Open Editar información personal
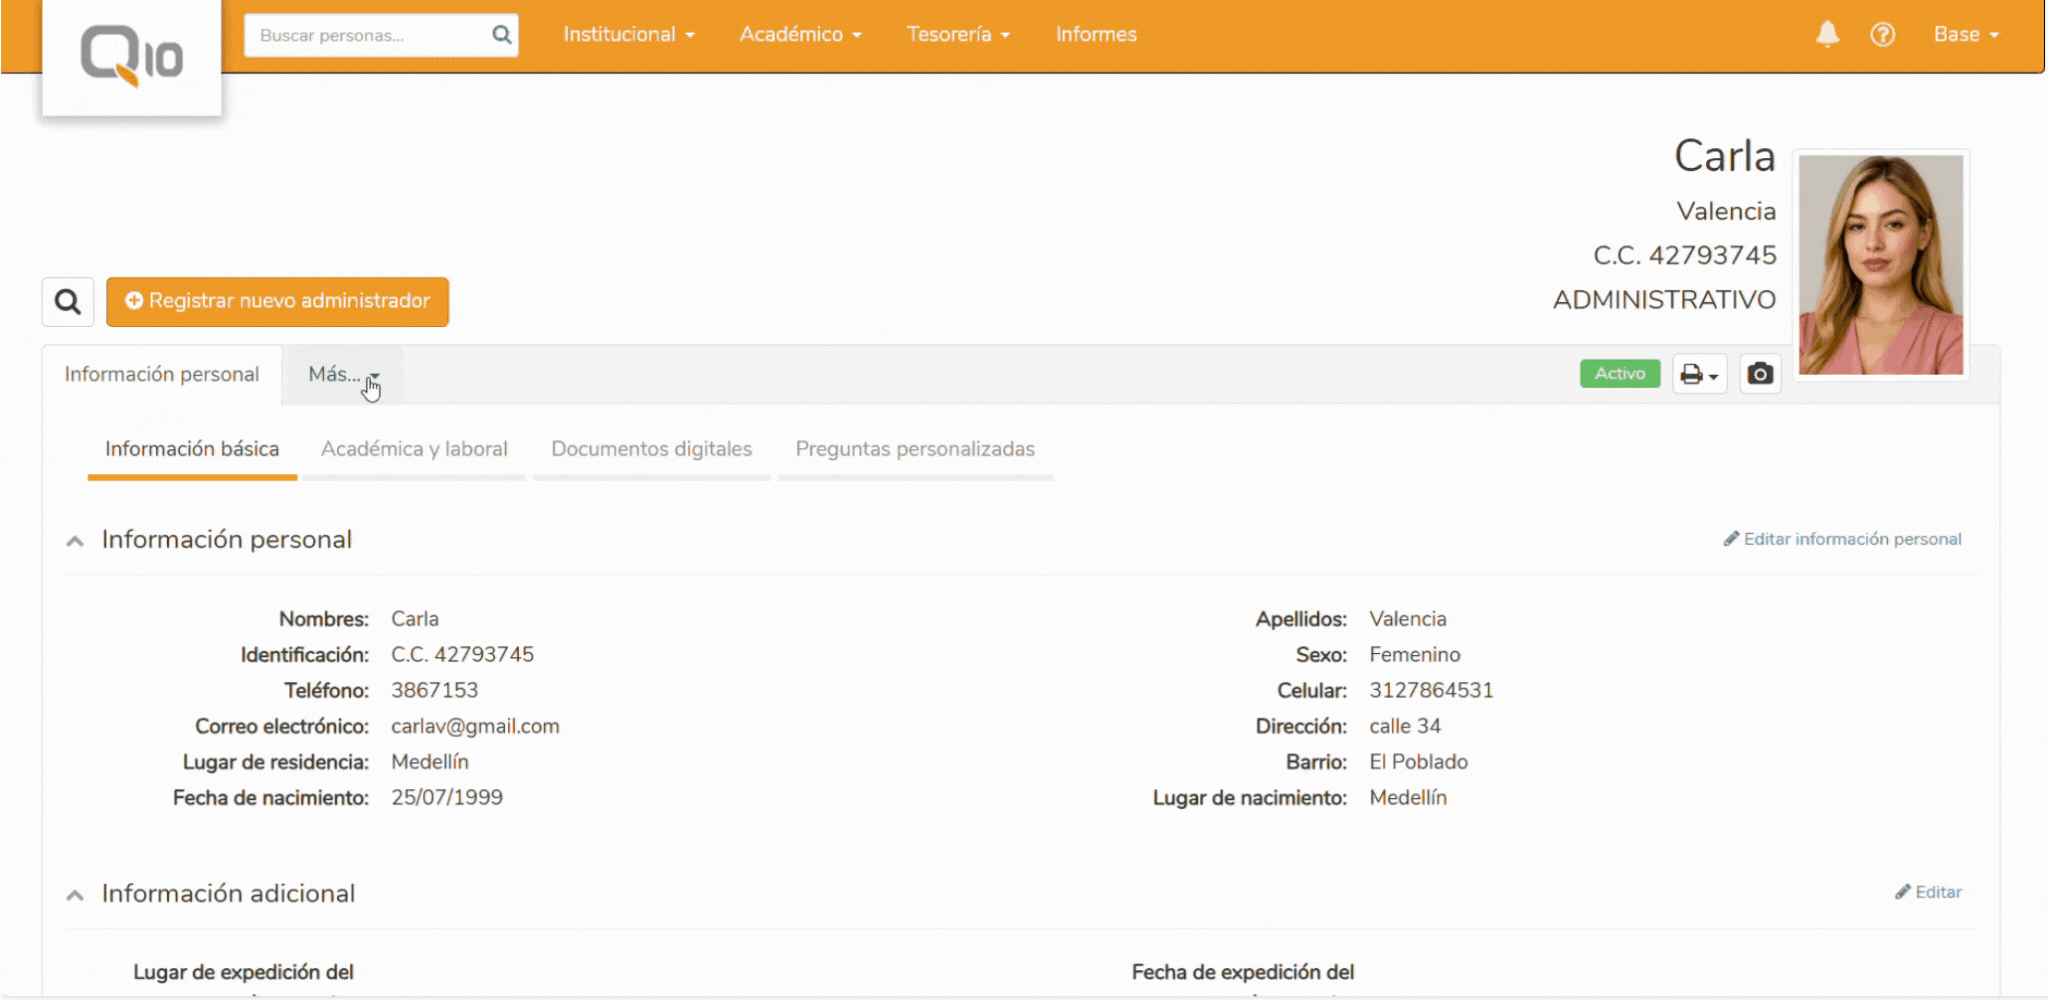 point(1841,538)
